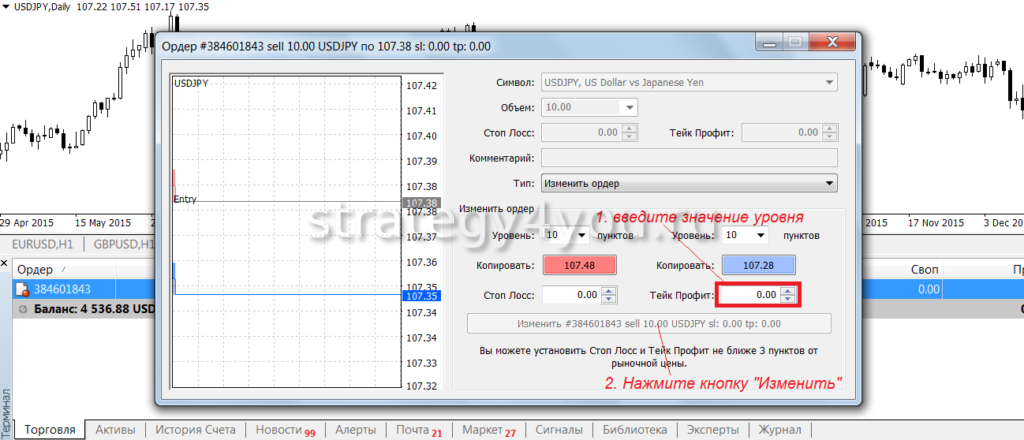
Task: Click the red 107.48 copy button
Action: (x=580, y=266)
